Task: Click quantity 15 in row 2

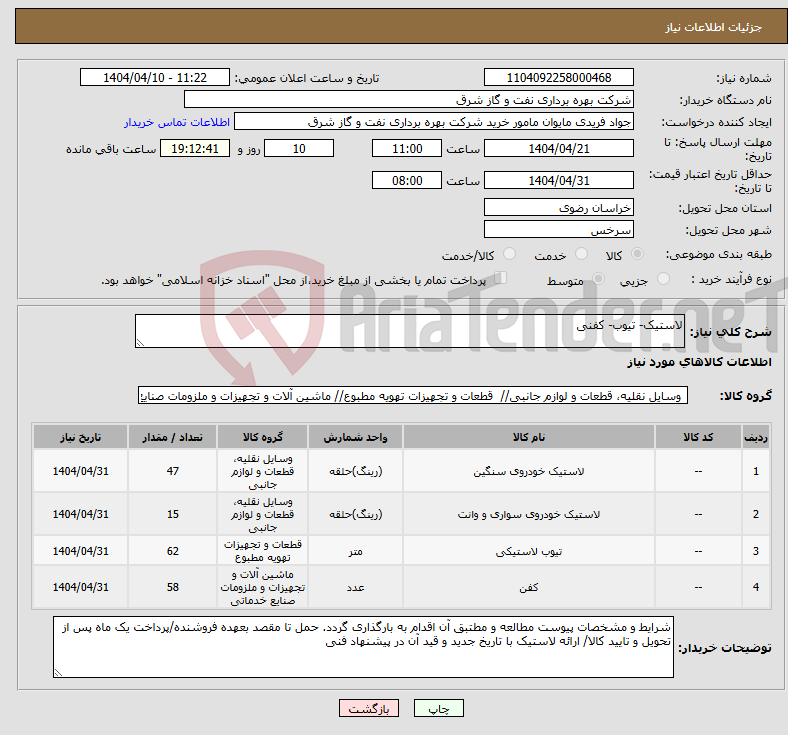Action: coord(172,514)
